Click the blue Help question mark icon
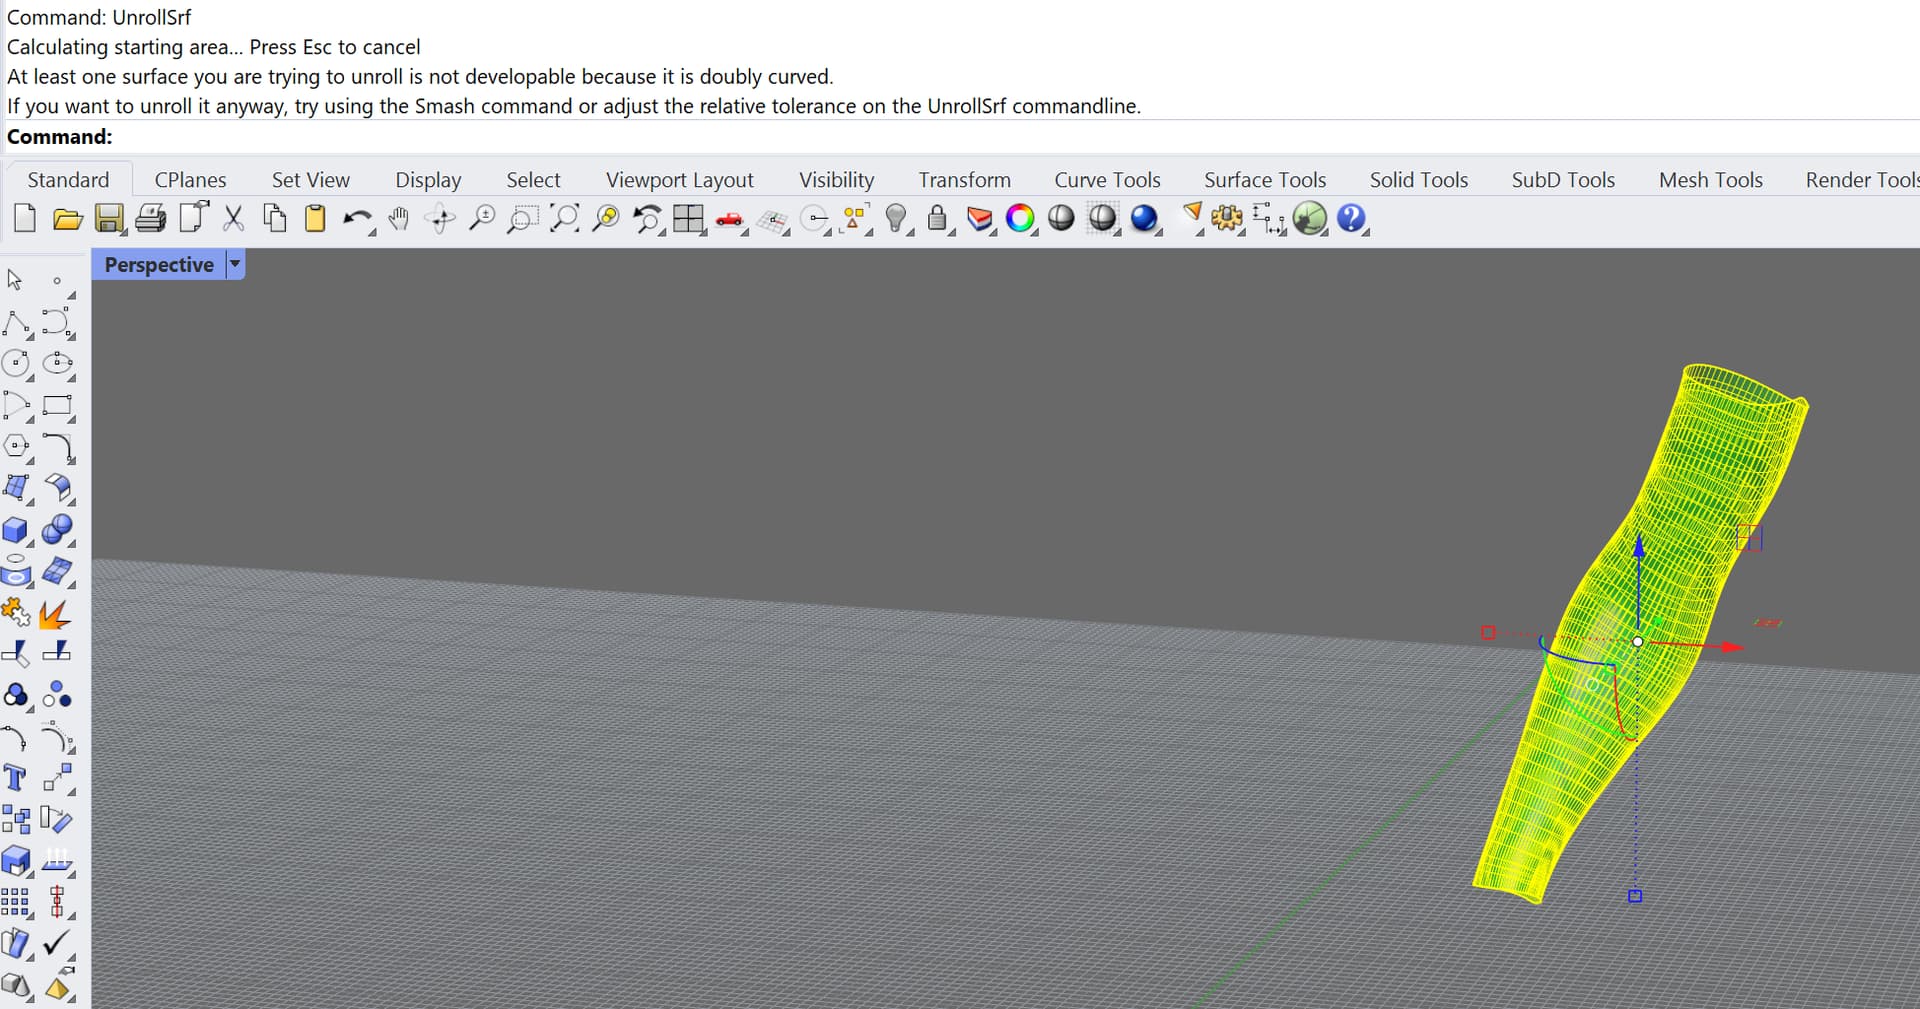Image resolution: width=1920 pixels, height=1009 pixels. (x=1351, y=218)
